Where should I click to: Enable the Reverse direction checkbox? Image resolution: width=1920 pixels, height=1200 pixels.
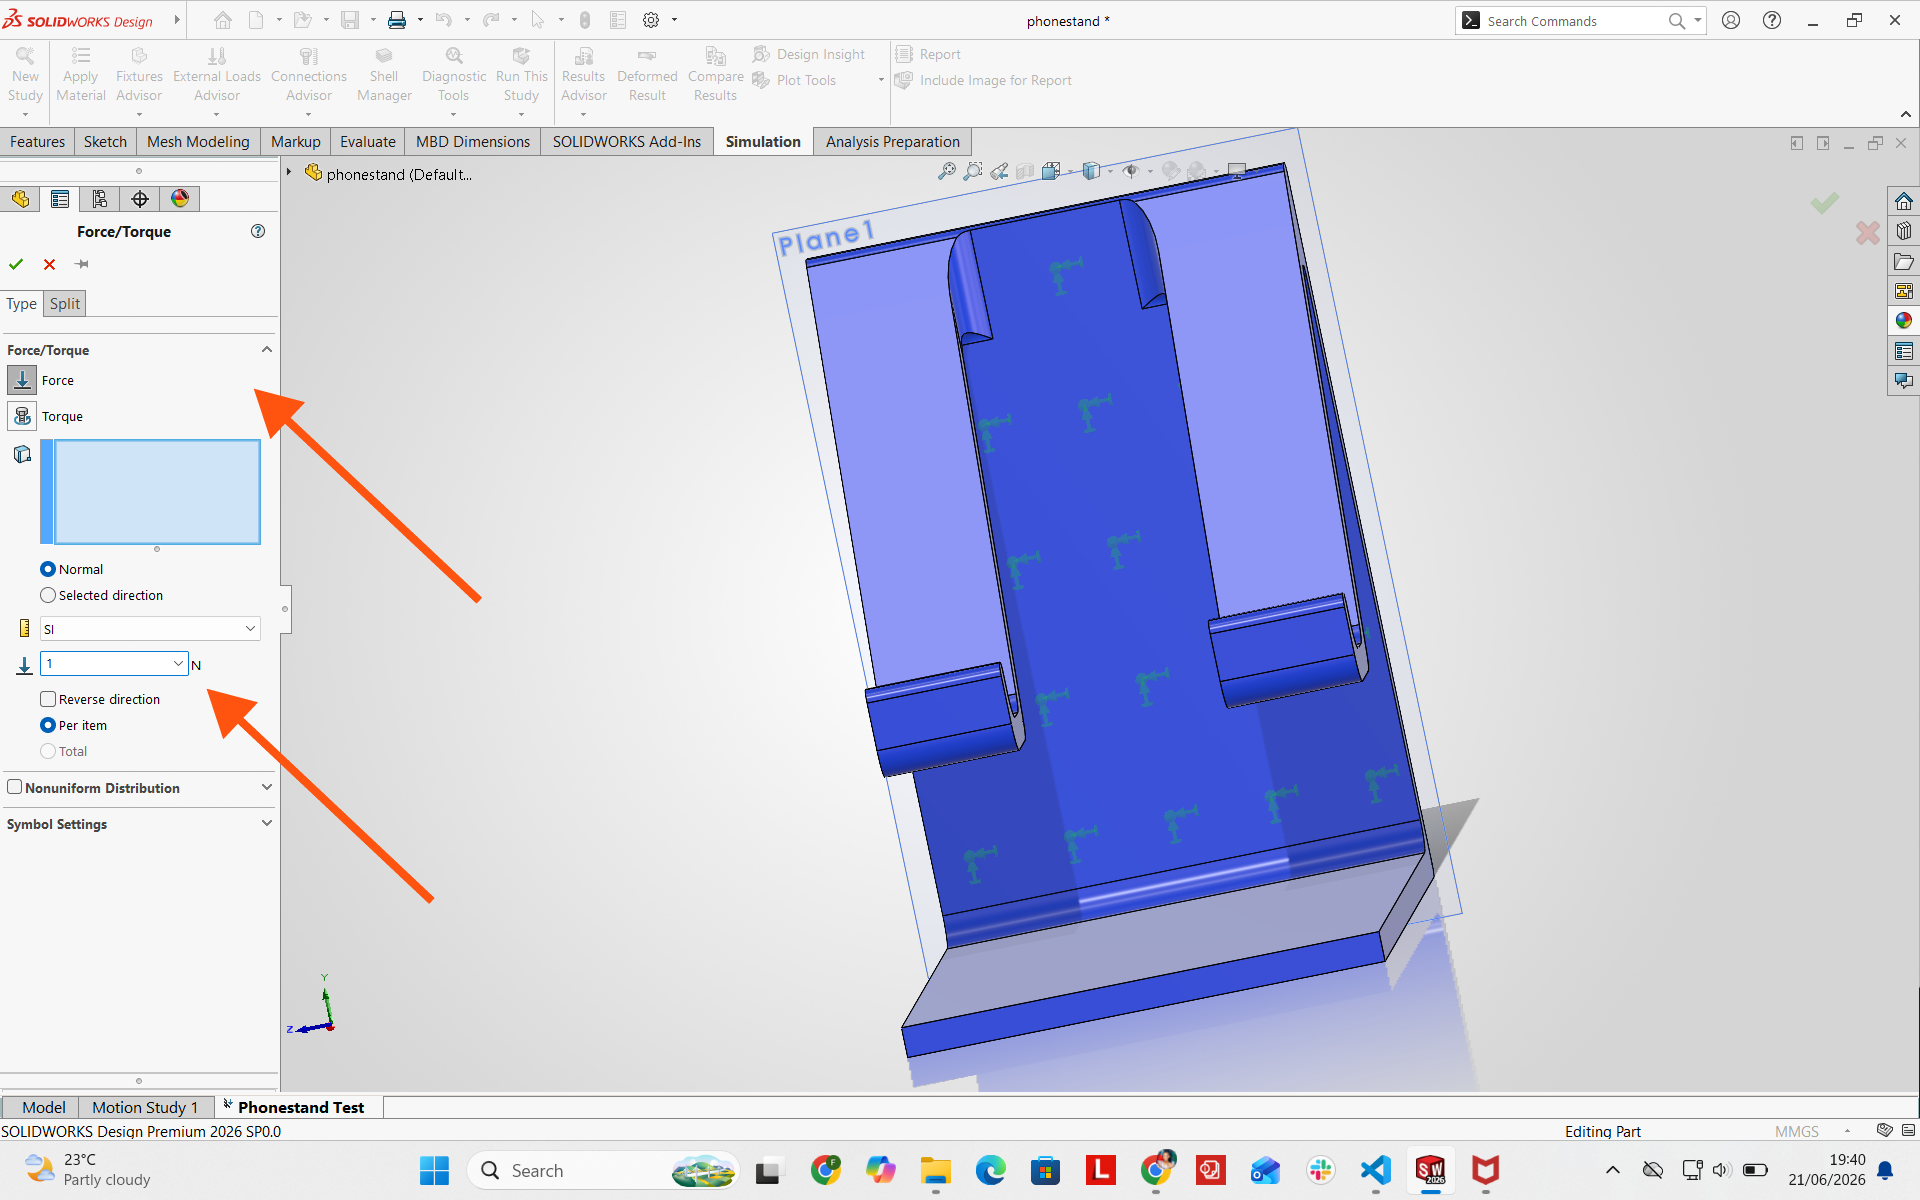point(48,699)
